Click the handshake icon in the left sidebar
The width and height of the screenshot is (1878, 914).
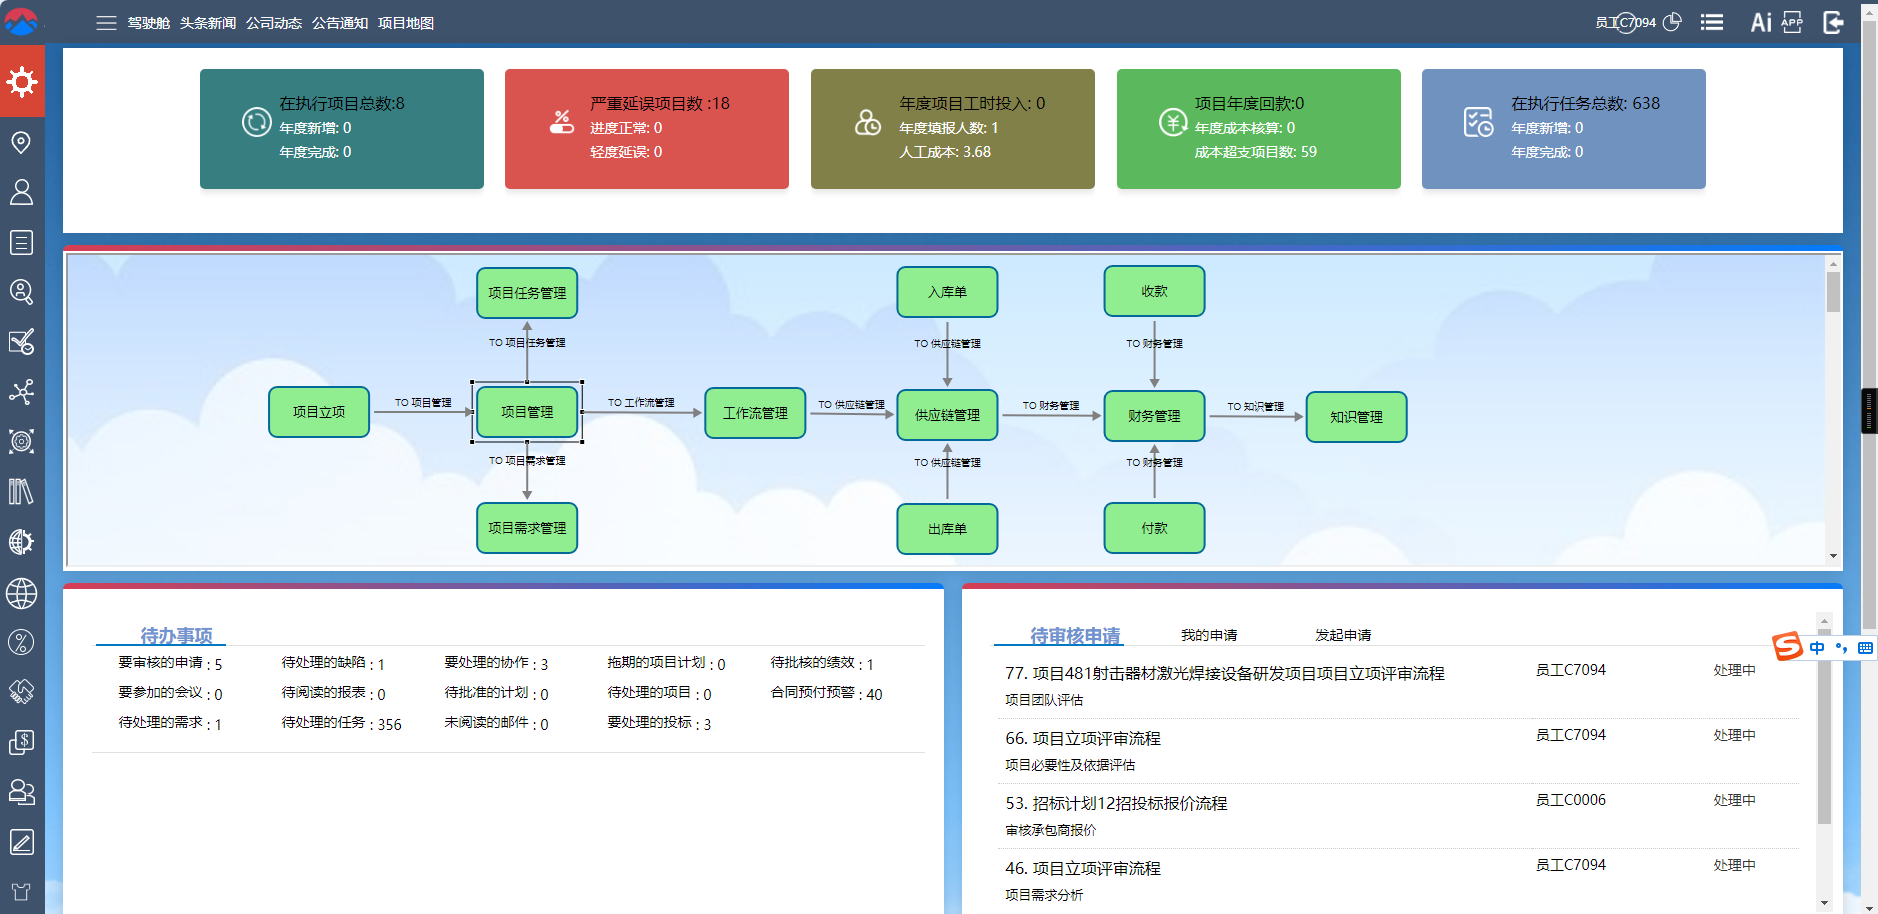click(x=22, y=692)
